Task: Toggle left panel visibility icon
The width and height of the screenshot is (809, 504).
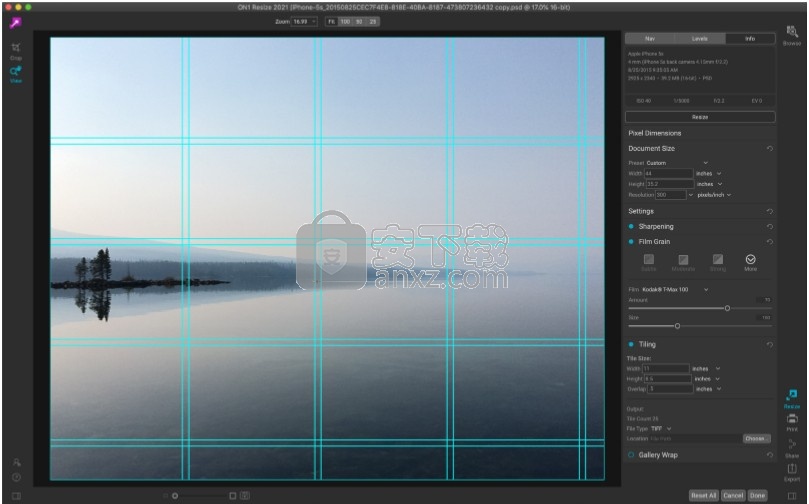Action: [x=17, y=496]
